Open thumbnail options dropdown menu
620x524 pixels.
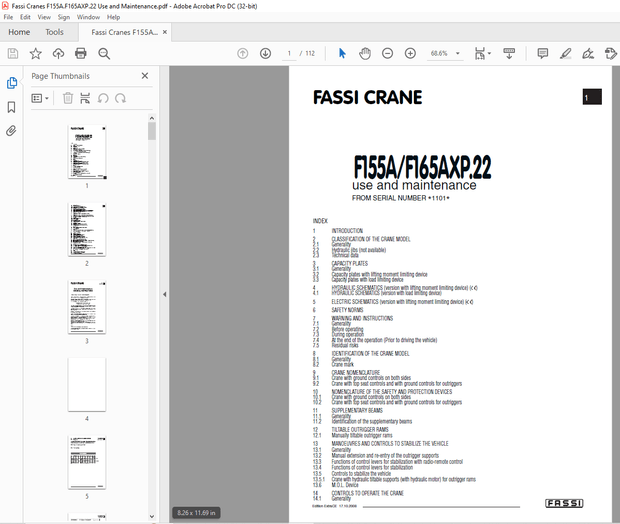40,98
